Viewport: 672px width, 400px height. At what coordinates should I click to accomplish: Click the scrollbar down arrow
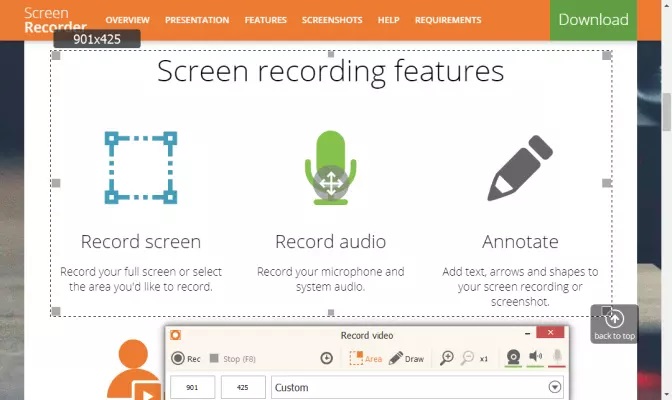click(667, 394)
